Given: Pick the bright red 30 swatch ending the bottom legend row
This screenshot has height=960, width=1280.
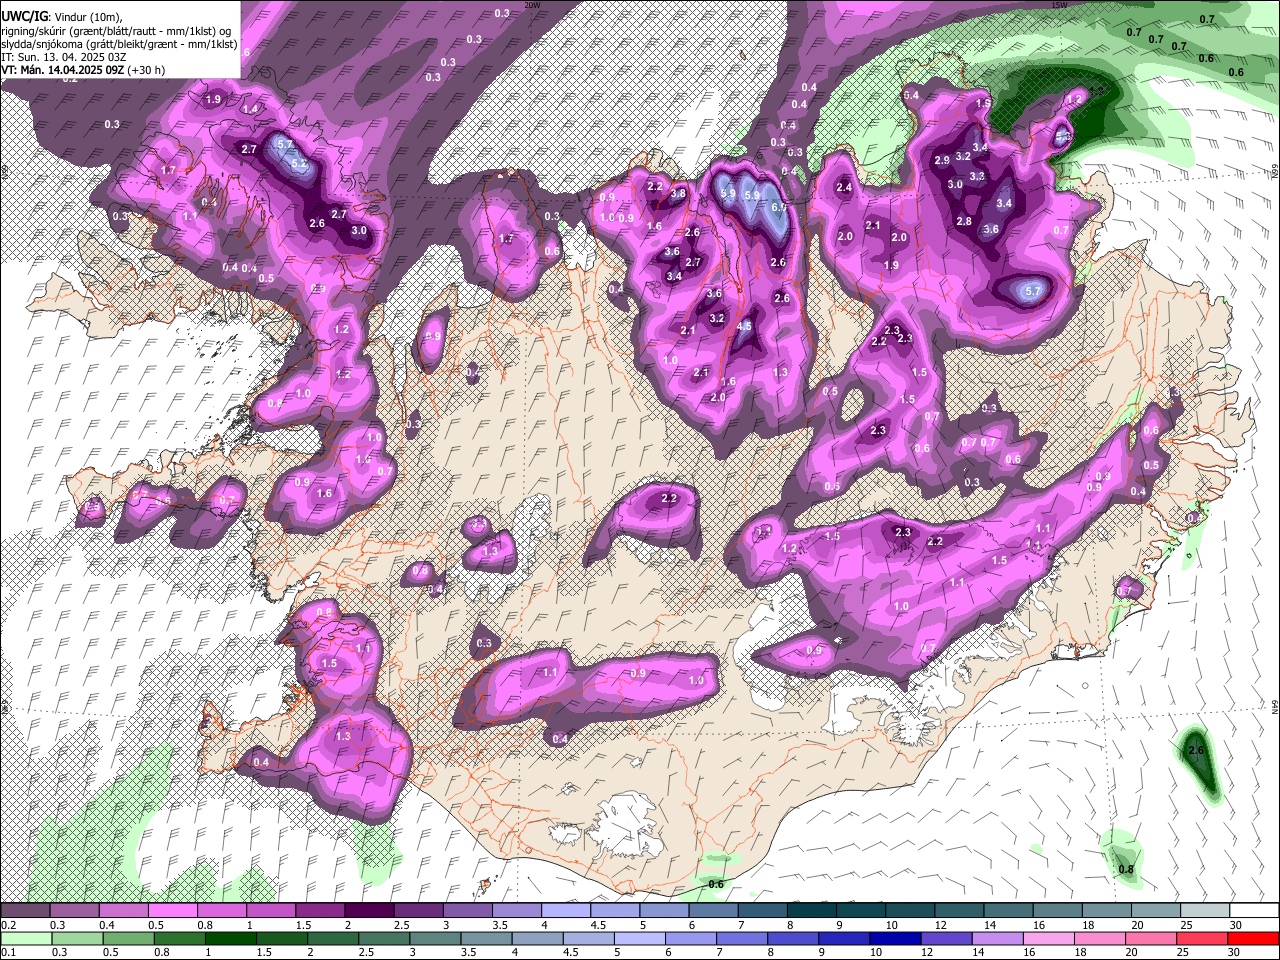Looking at the screenshot, I should 1253,938.
